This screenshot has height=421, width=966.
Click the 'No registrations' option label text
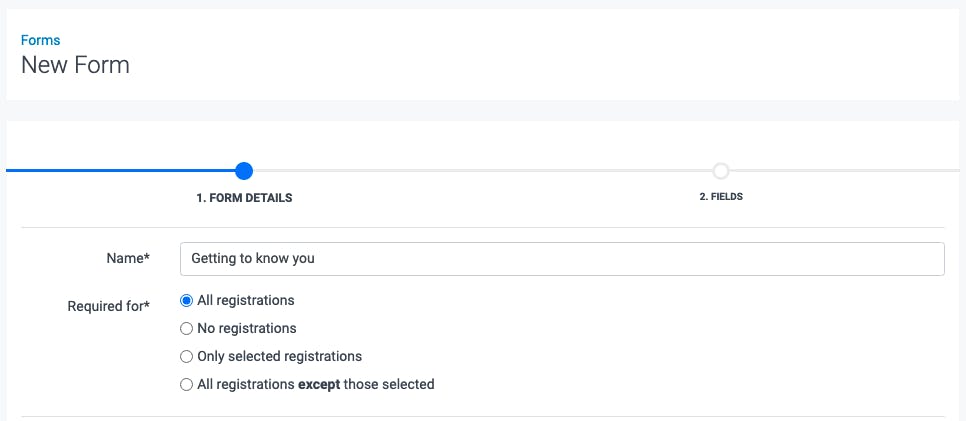tap(247, 328)
